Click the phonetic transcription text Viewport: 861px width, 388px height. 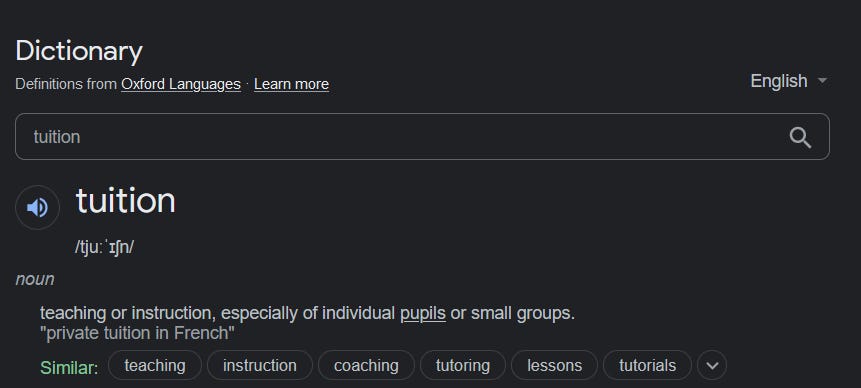104,247
